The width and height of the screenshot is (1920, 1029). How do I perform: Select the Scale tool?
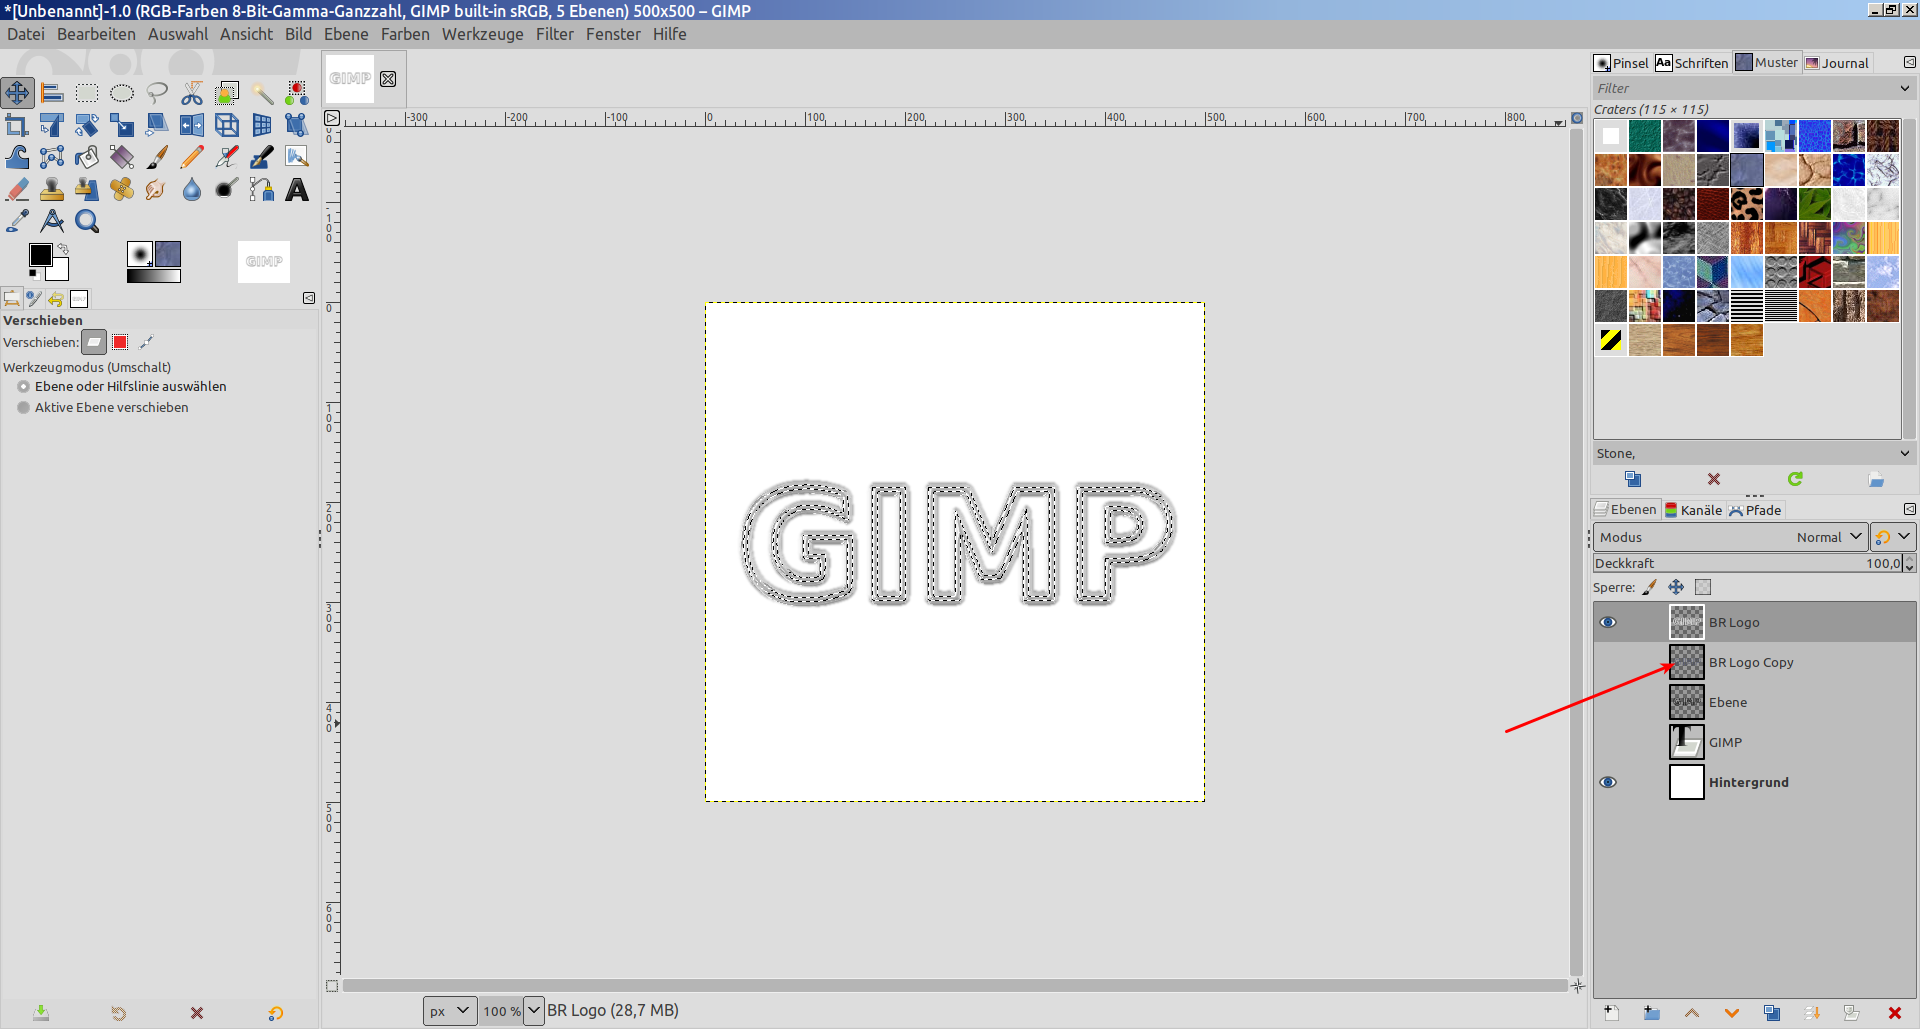[122, 125]
